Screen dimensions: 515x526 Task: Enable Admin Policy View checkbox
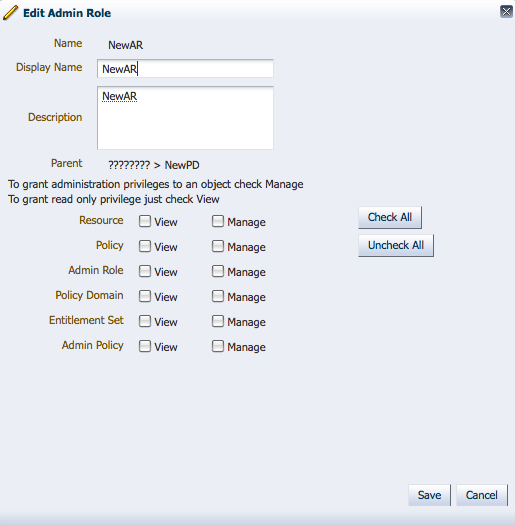145,346
